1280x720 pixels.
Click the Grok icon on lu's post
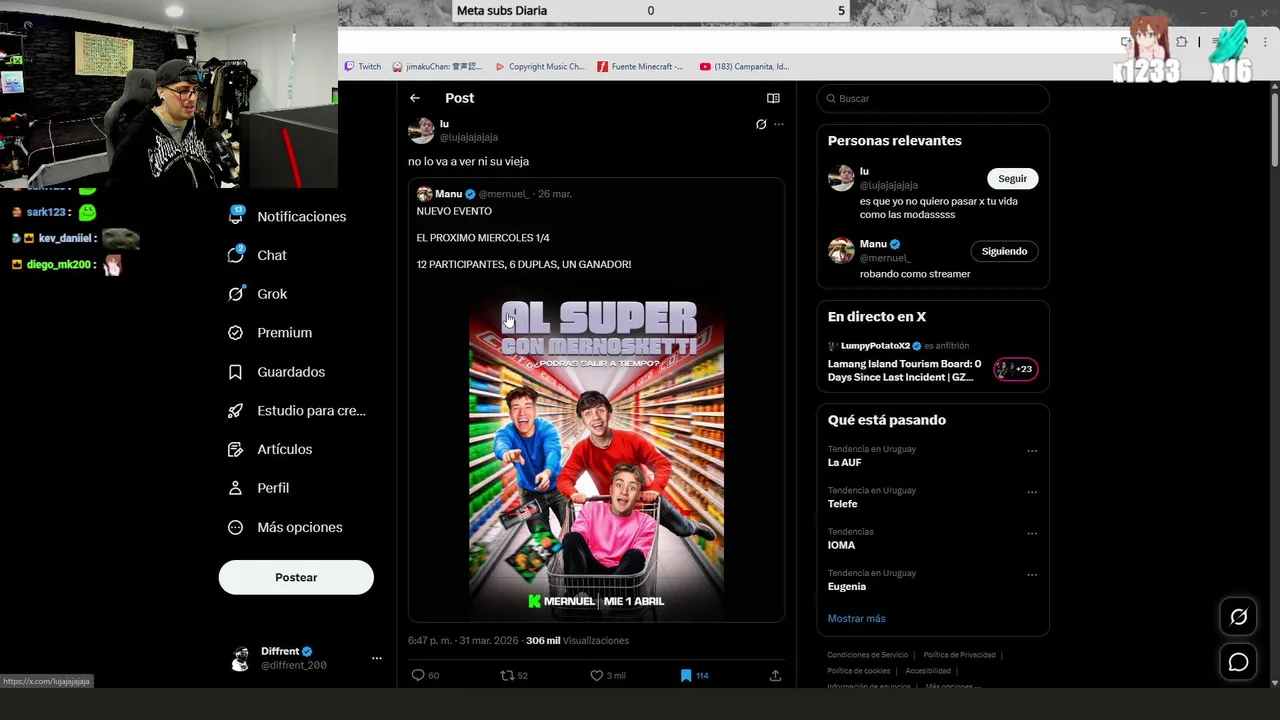coord(761,124)
